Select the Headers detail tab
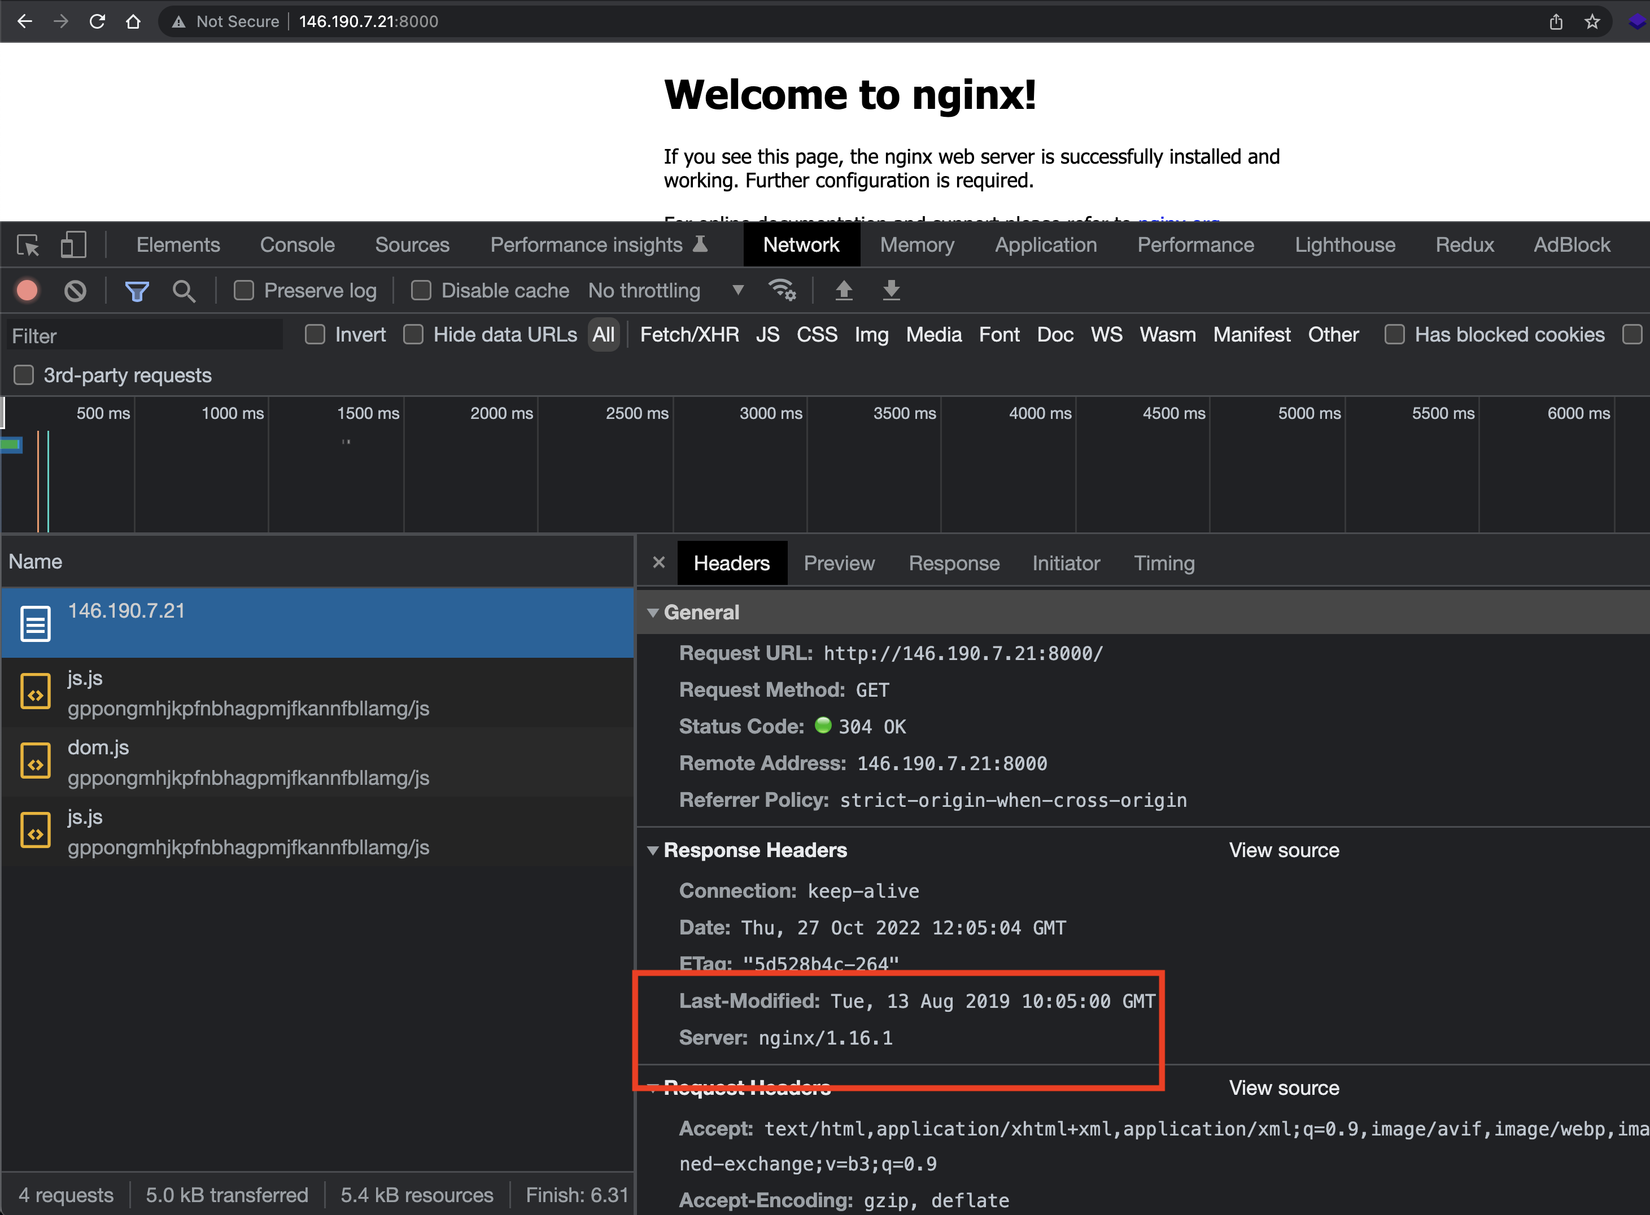Image resolution: width=1650 pixels, height=1215 pixels. click(732, 563)
